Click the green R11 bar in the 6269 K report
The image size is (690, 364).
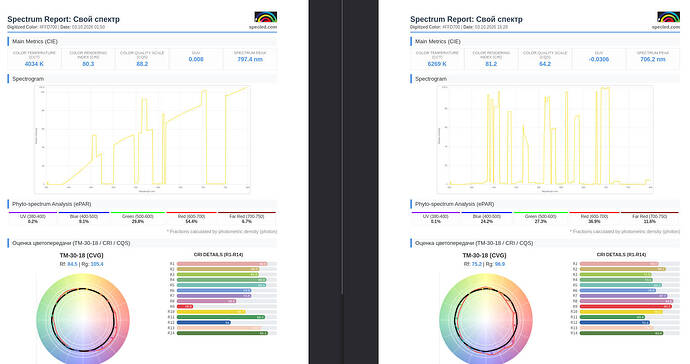click(x=612, y=317)
